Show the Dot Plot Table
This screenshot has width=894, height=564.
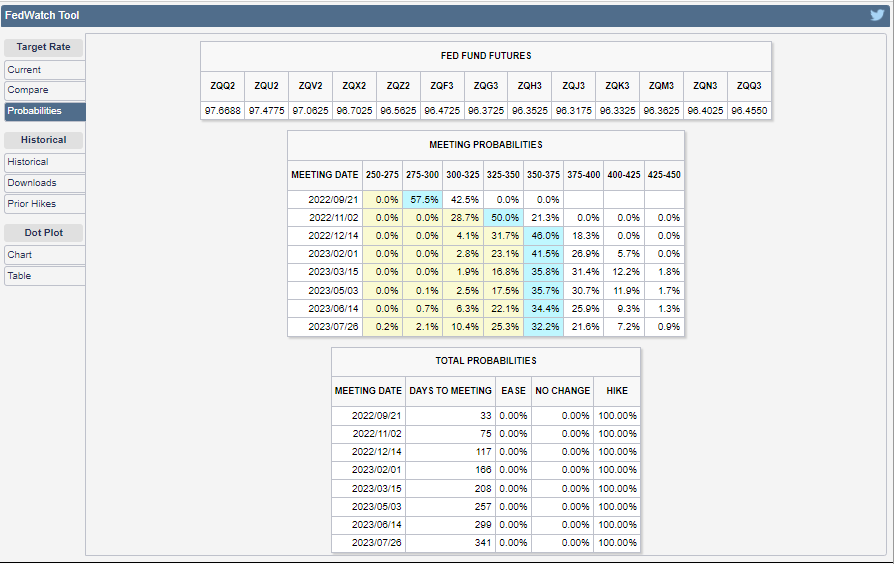click(43, 276)
